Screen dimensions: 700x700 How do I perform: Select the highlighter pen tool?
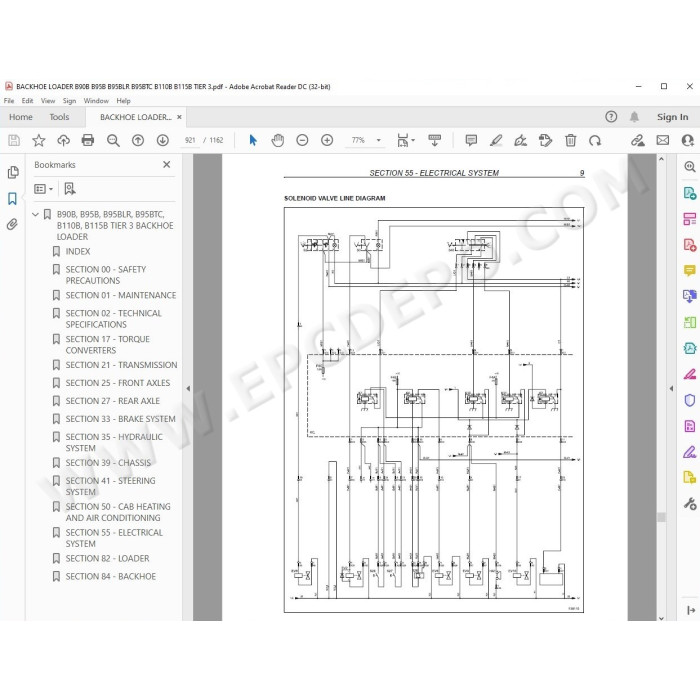point(496,141)
